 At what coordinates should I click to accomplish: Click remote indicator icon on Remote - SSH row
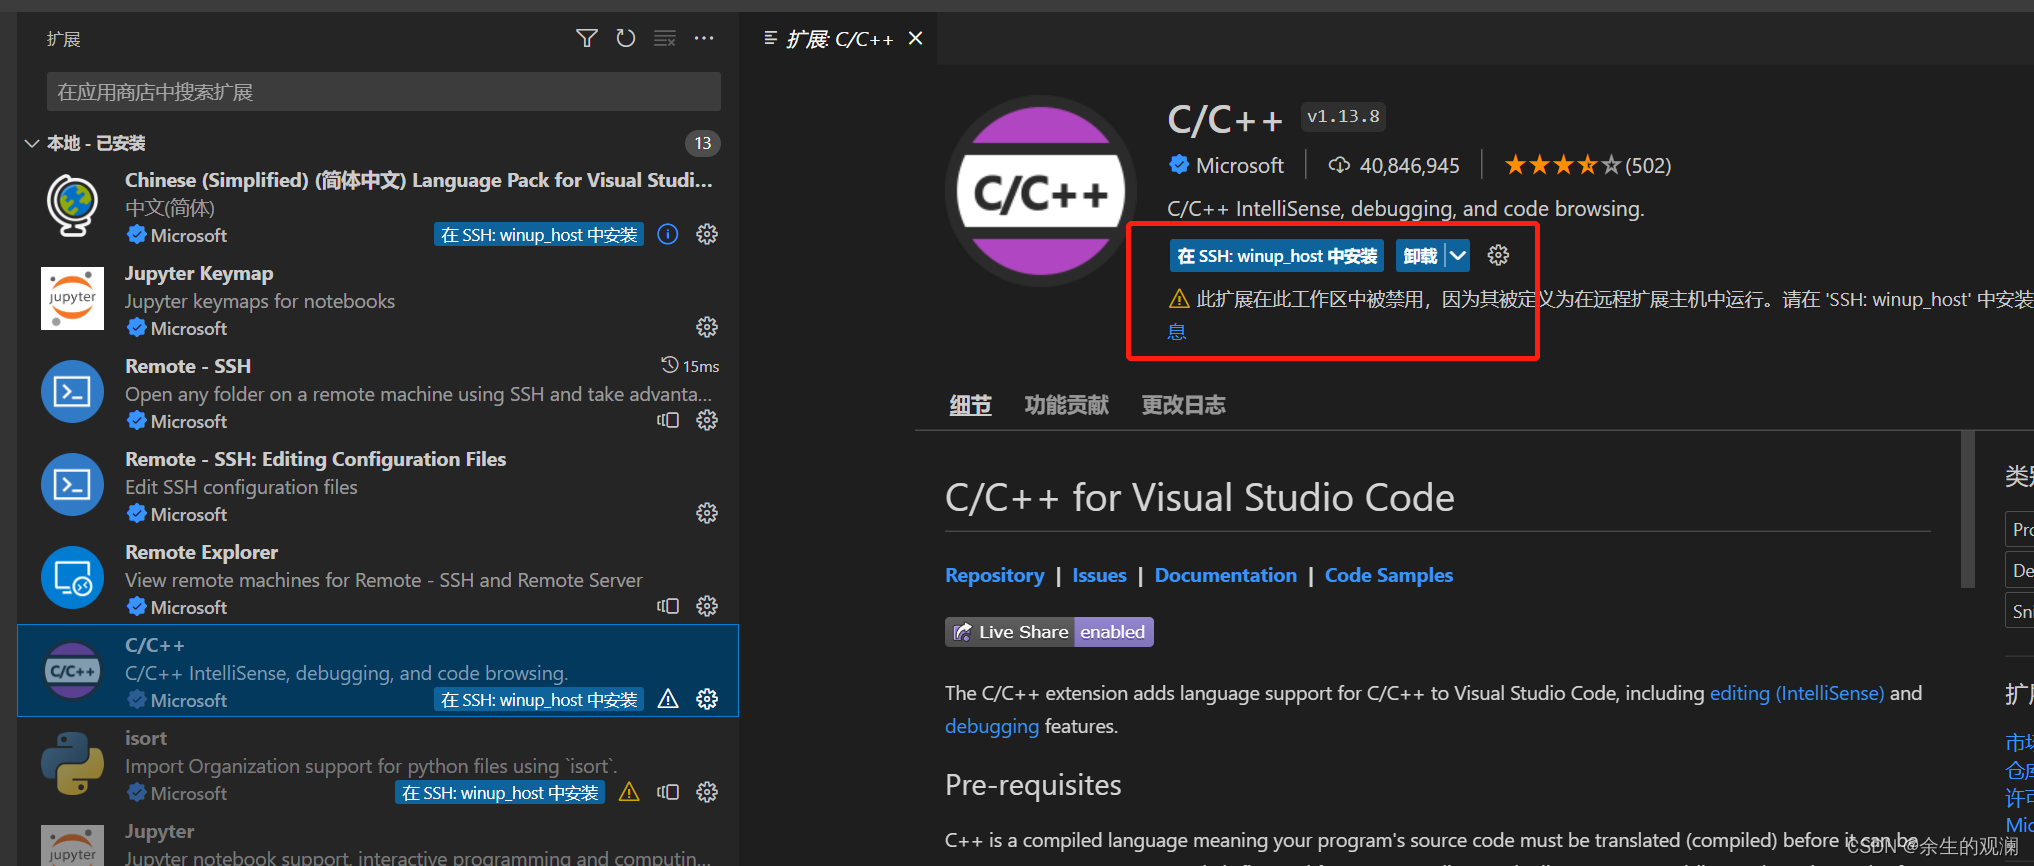coord(668,420)
